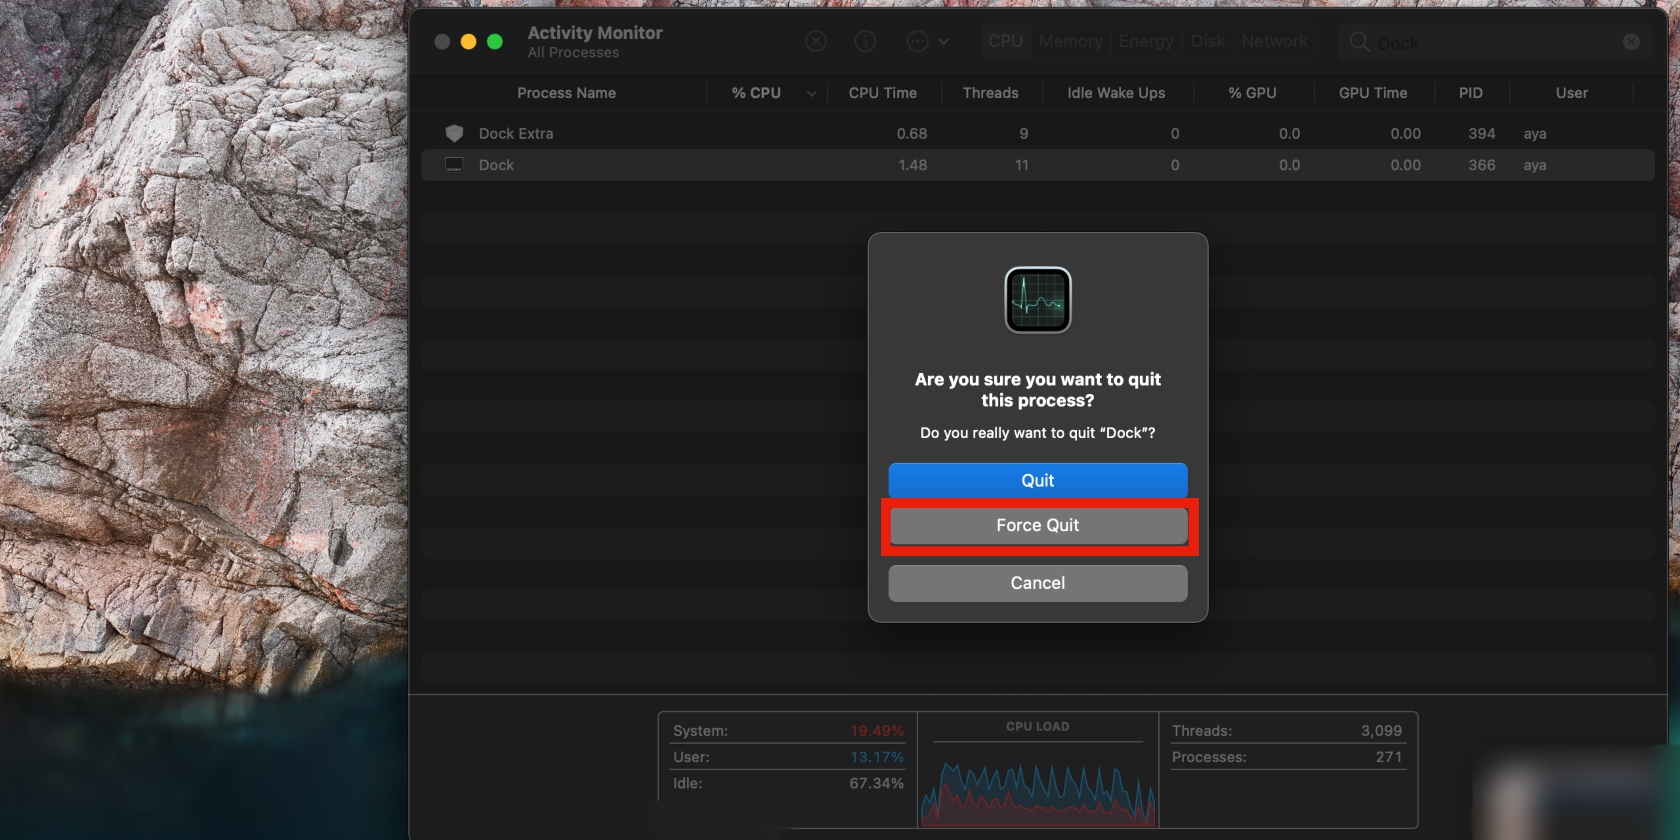Image resolution: width=1680 pixels, height=840 pixels.
Task: Click the search magnifier icon
Action: pos(1359,42)
